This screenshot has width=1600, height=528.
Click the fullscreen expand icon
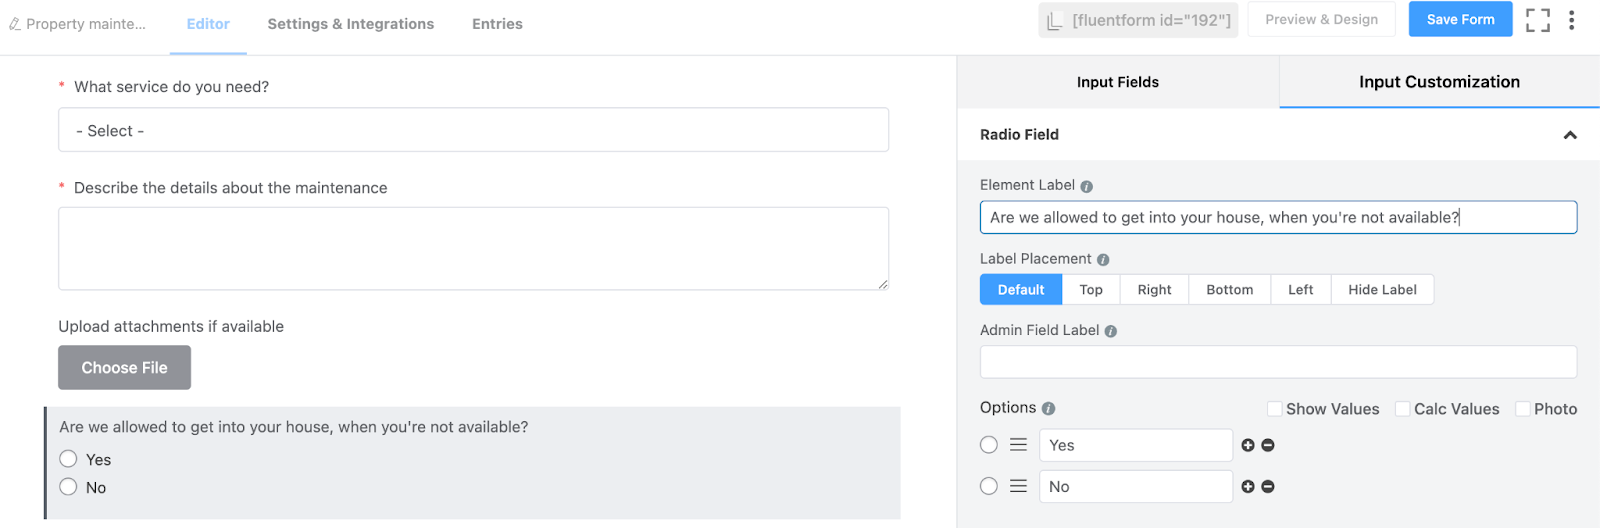[1537, 20]
